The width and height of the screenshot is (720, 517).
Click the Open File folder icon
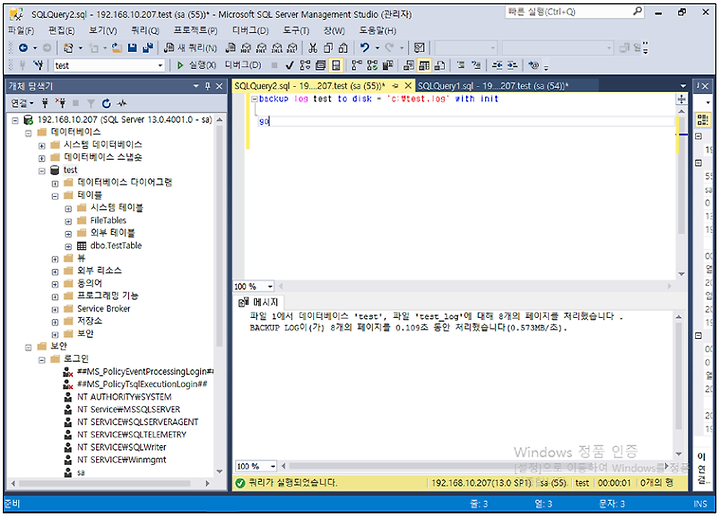click(117, 48)
